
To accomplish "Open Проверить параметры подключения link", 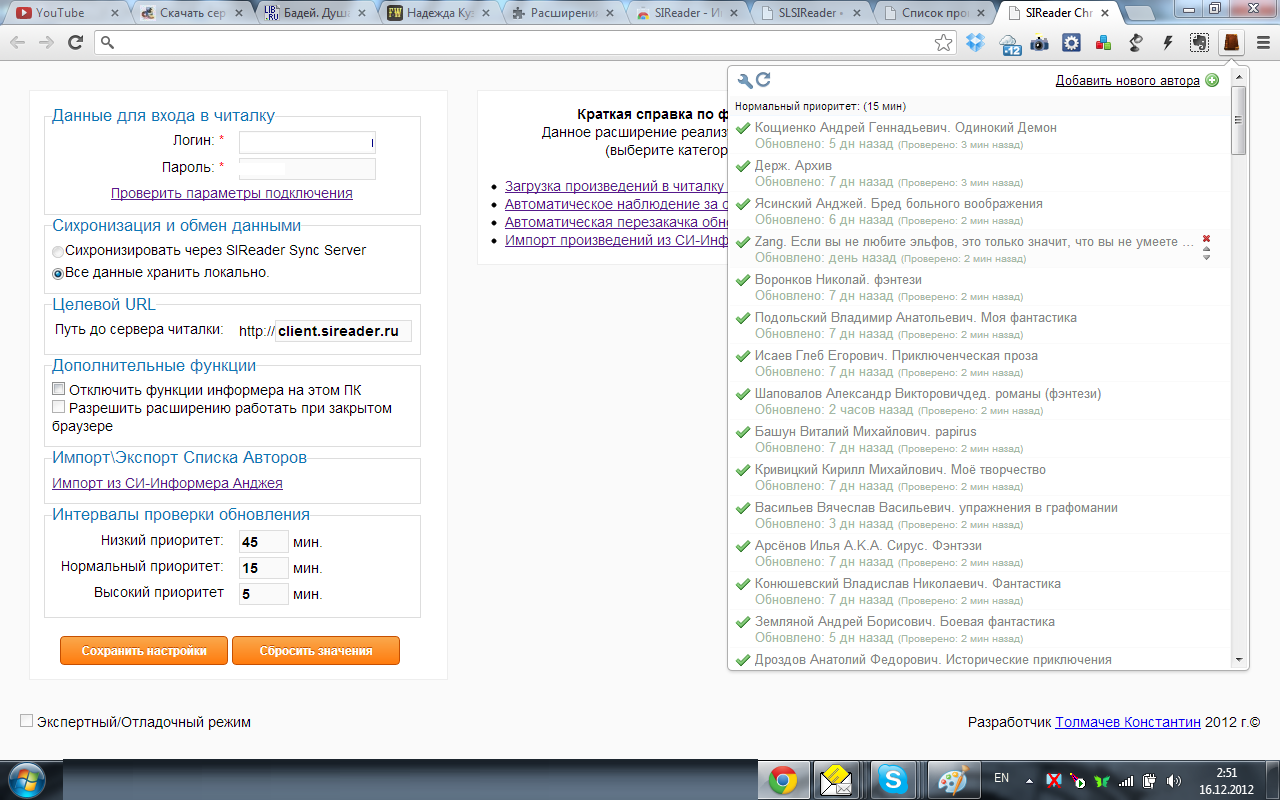I will point(231,193).
